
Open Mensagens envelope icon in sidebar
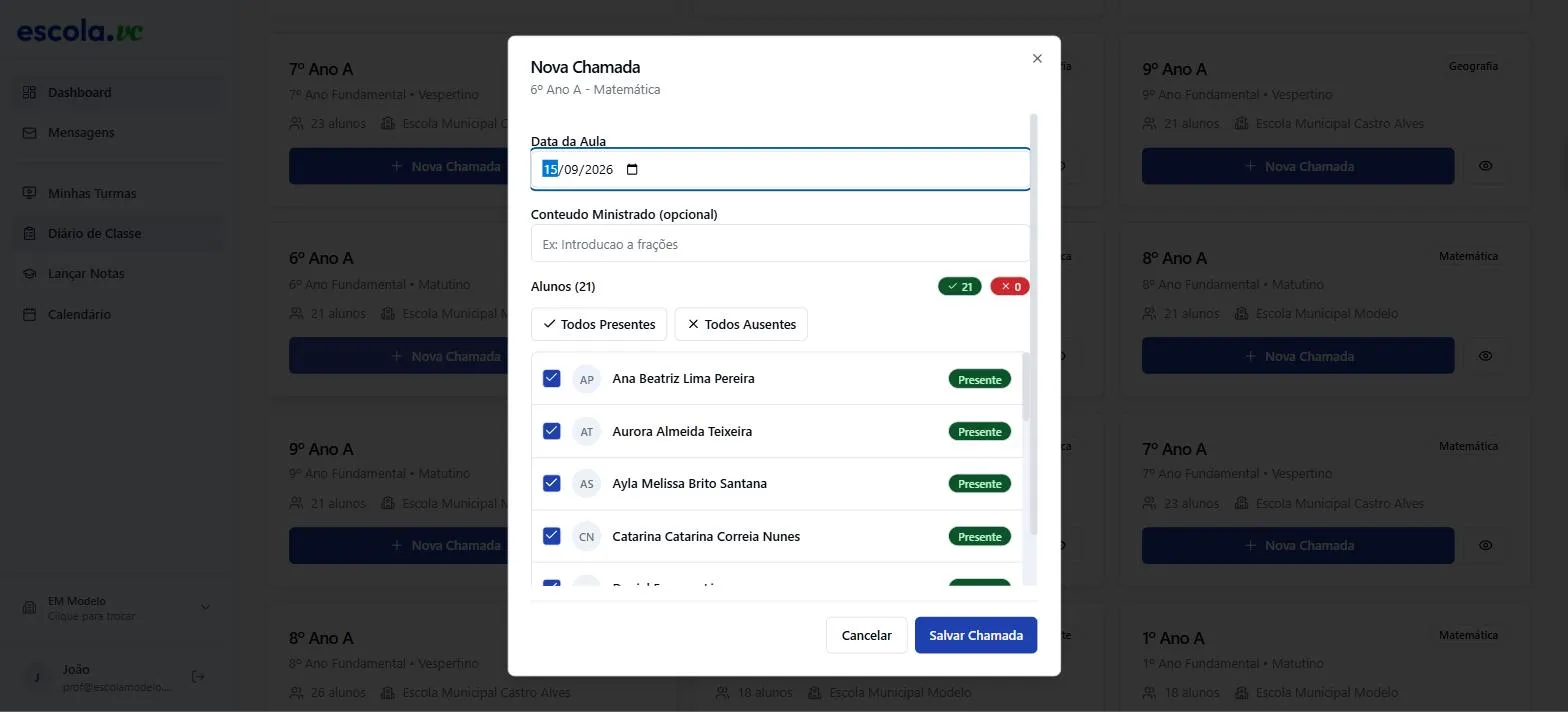[x=29, y=132]
